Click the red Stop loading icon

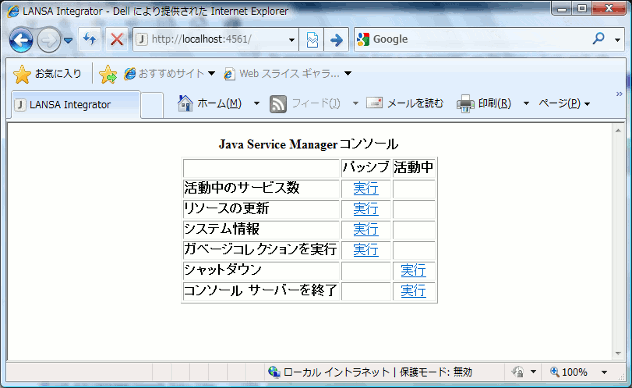click(x=117, y=39)
